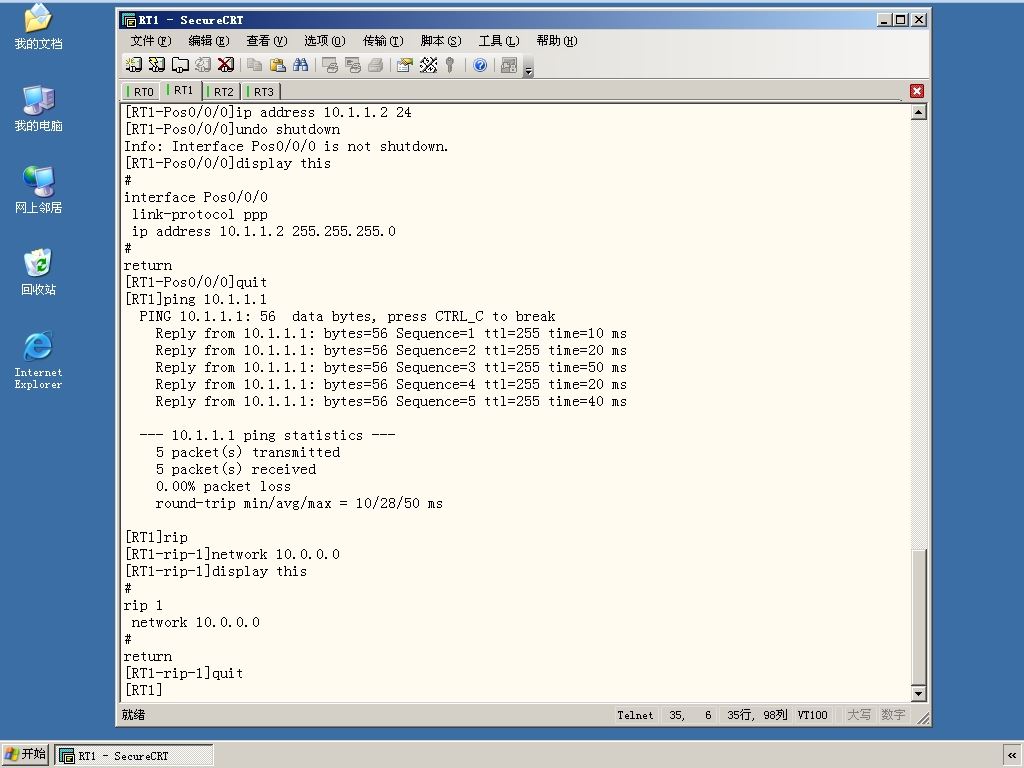This screenshot has width=1024, height=768.
Task: Click the Telnet status bar entry
Action: (x=635, y=715)
